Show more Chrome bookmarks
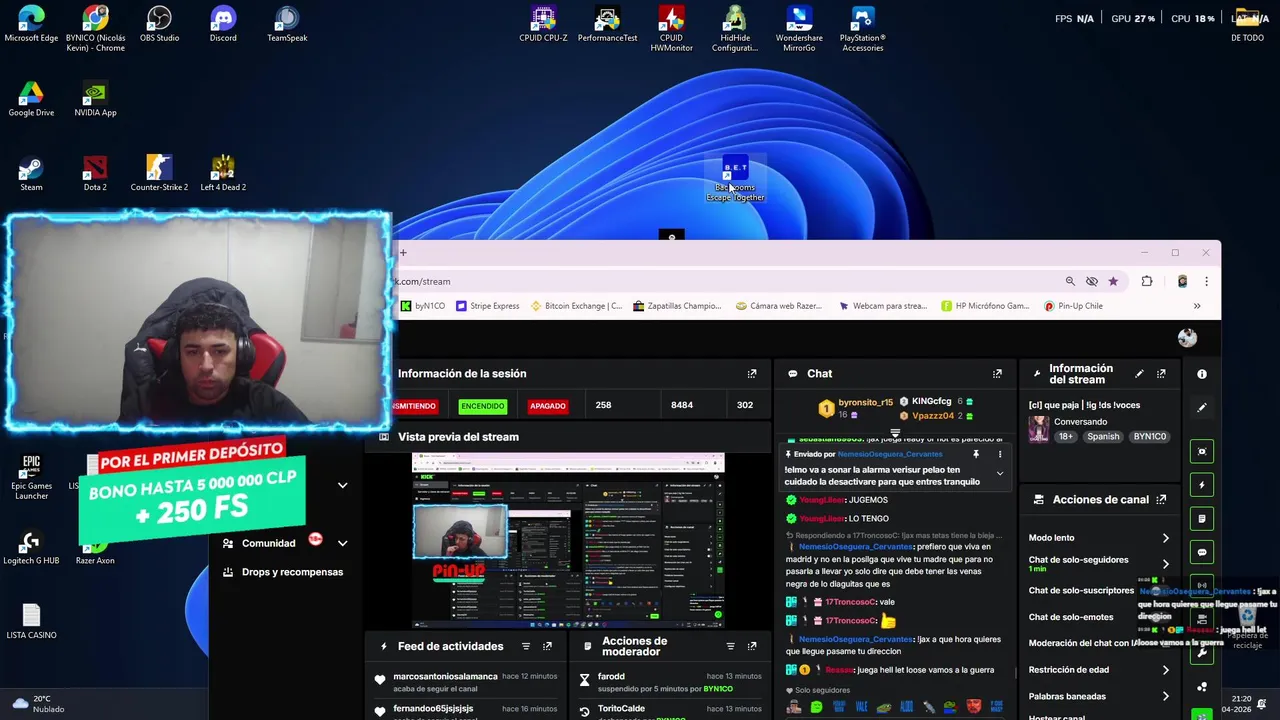 coord(1197,306)
